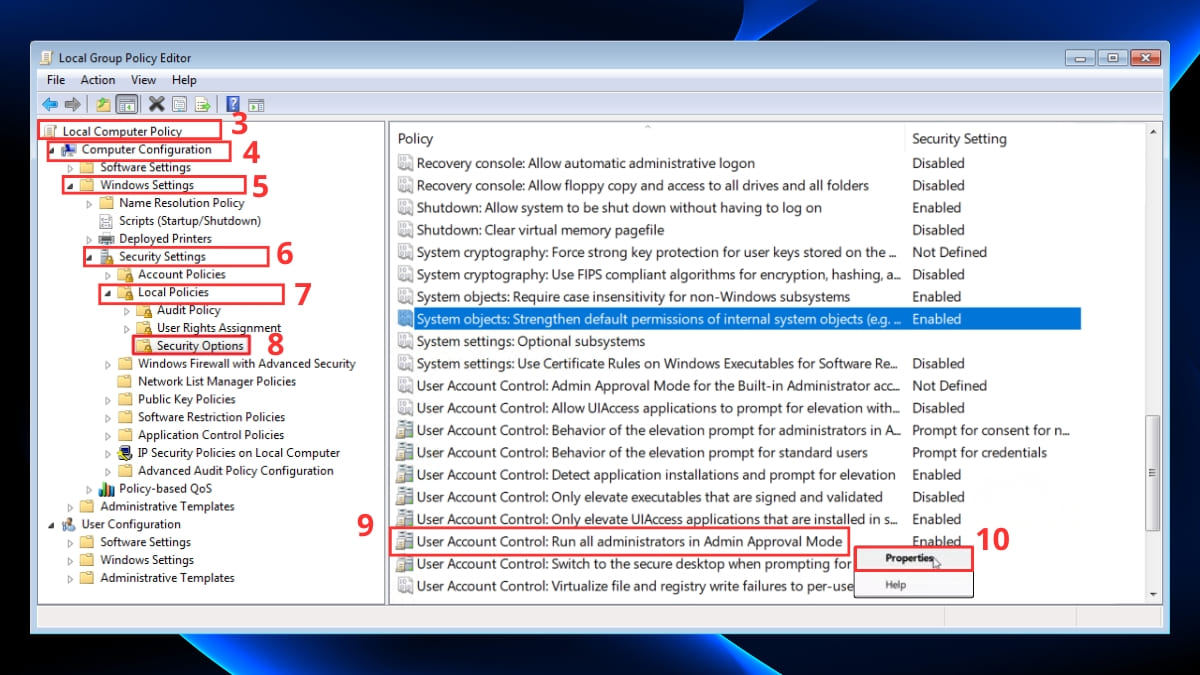This screenshot has height=675, width=1200.
Task: Open the Action menu
Action: pyautogui.click(x=97, y=80)
